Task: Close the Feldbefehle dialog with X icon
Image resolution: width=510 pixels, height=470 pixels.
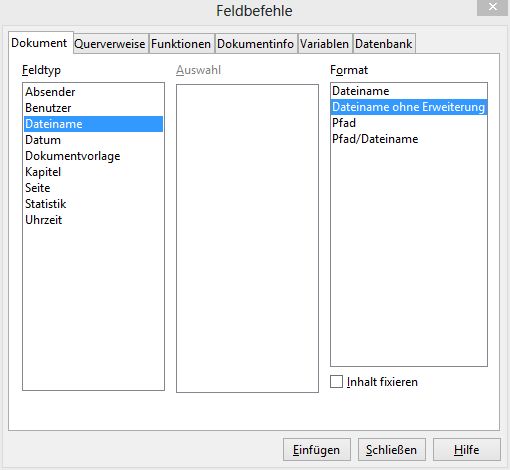Action: click(x=492, y=7)
